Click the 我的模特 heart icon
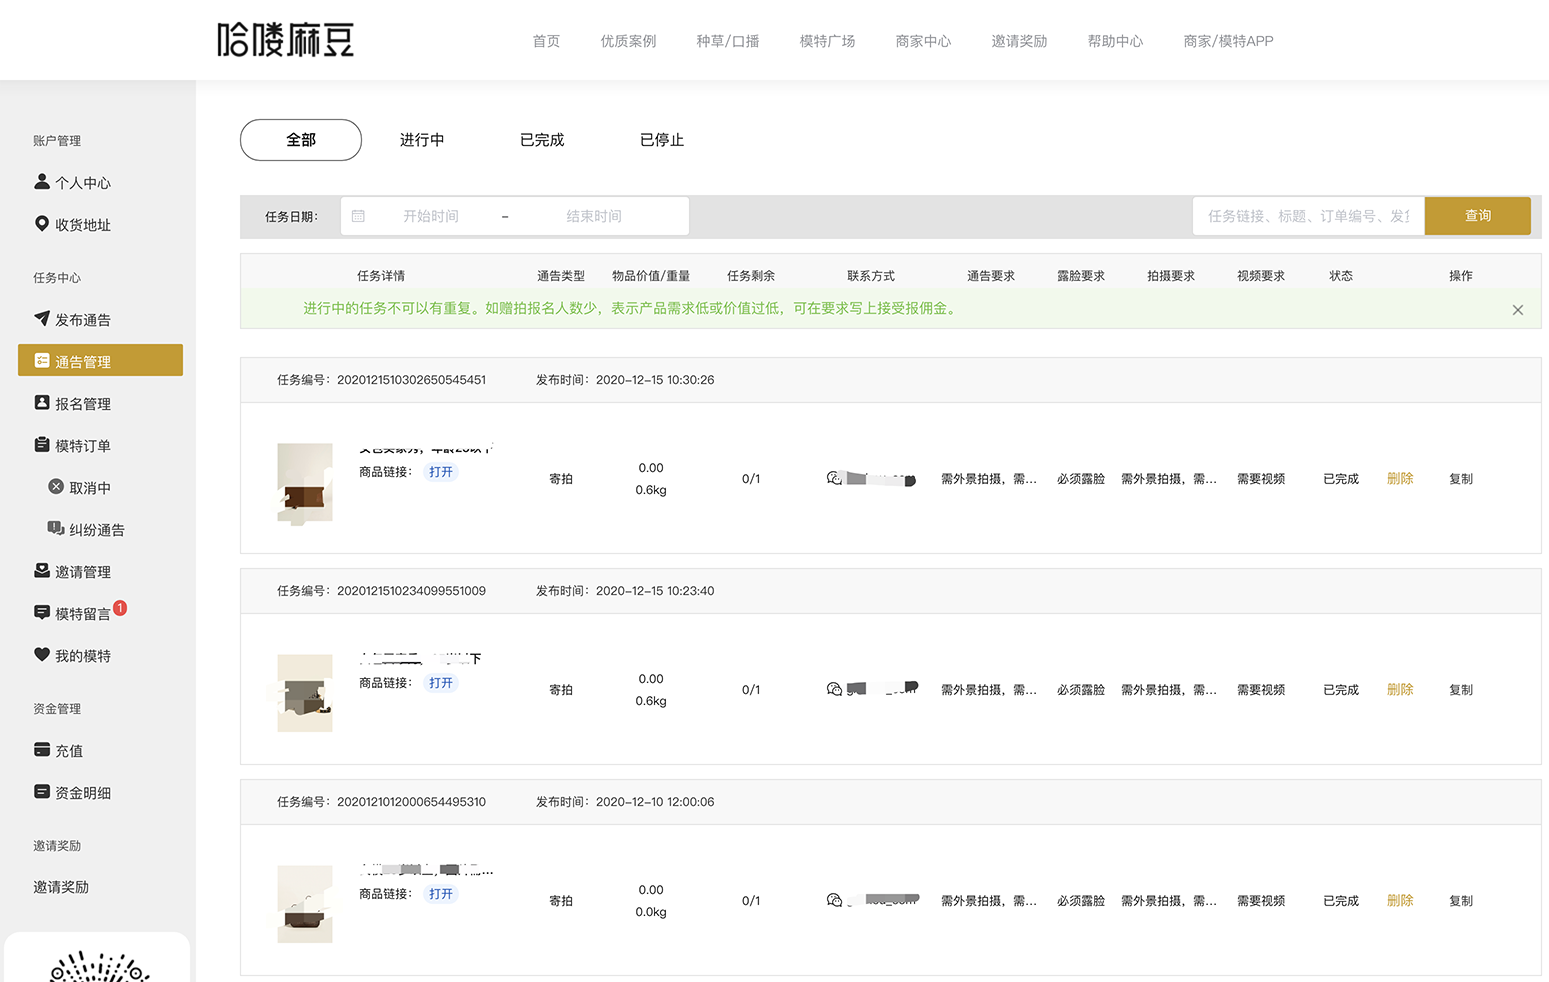Image resolution: width=1549 pixels, height=982 pixels. coord(41,655)
